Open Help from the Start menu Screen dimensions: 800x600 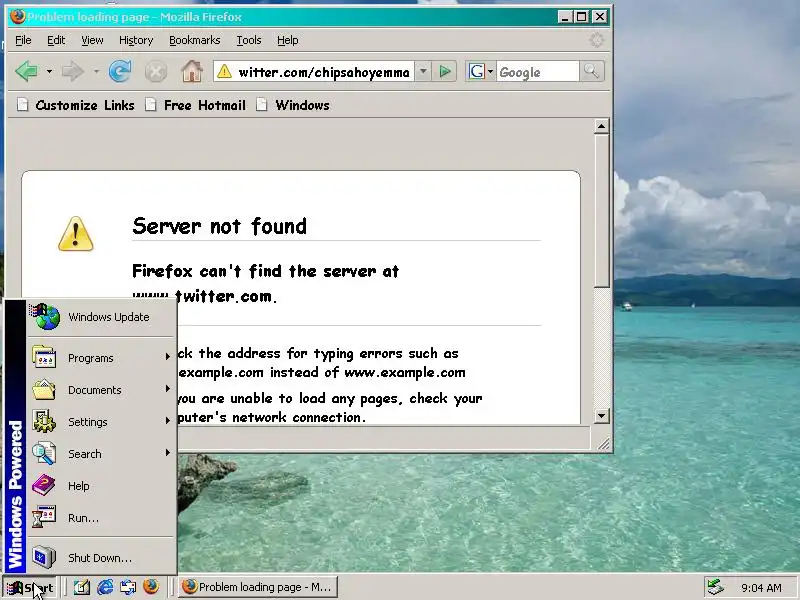point(102,486)
